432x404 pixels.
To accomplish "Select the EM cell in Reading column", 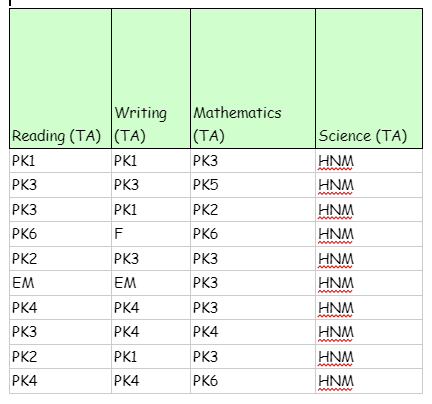I will [x=60, y=283].
